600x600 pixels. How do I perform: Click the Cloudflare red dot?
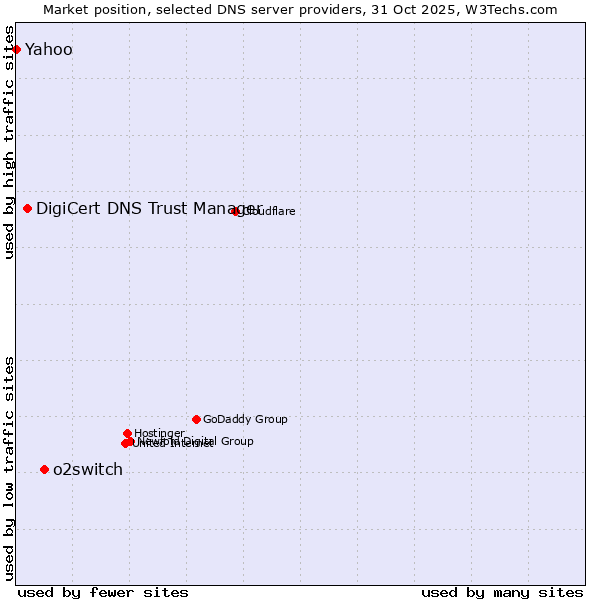pyautogui.click(x=236, y=211)
